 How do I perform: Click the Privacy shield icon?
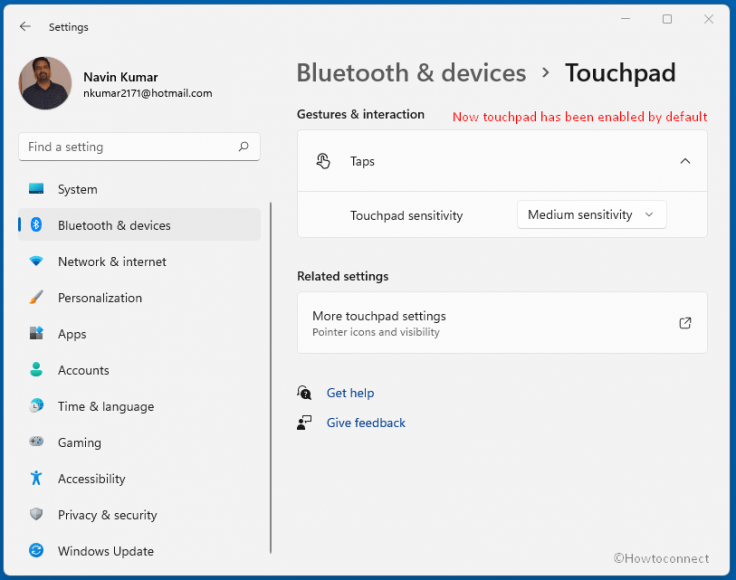click(x=36, y=514)
